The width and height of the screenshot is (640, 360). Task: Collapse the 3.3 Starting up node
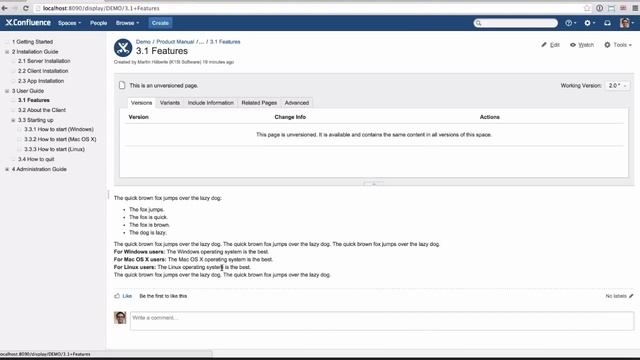[x=13, y=120]
